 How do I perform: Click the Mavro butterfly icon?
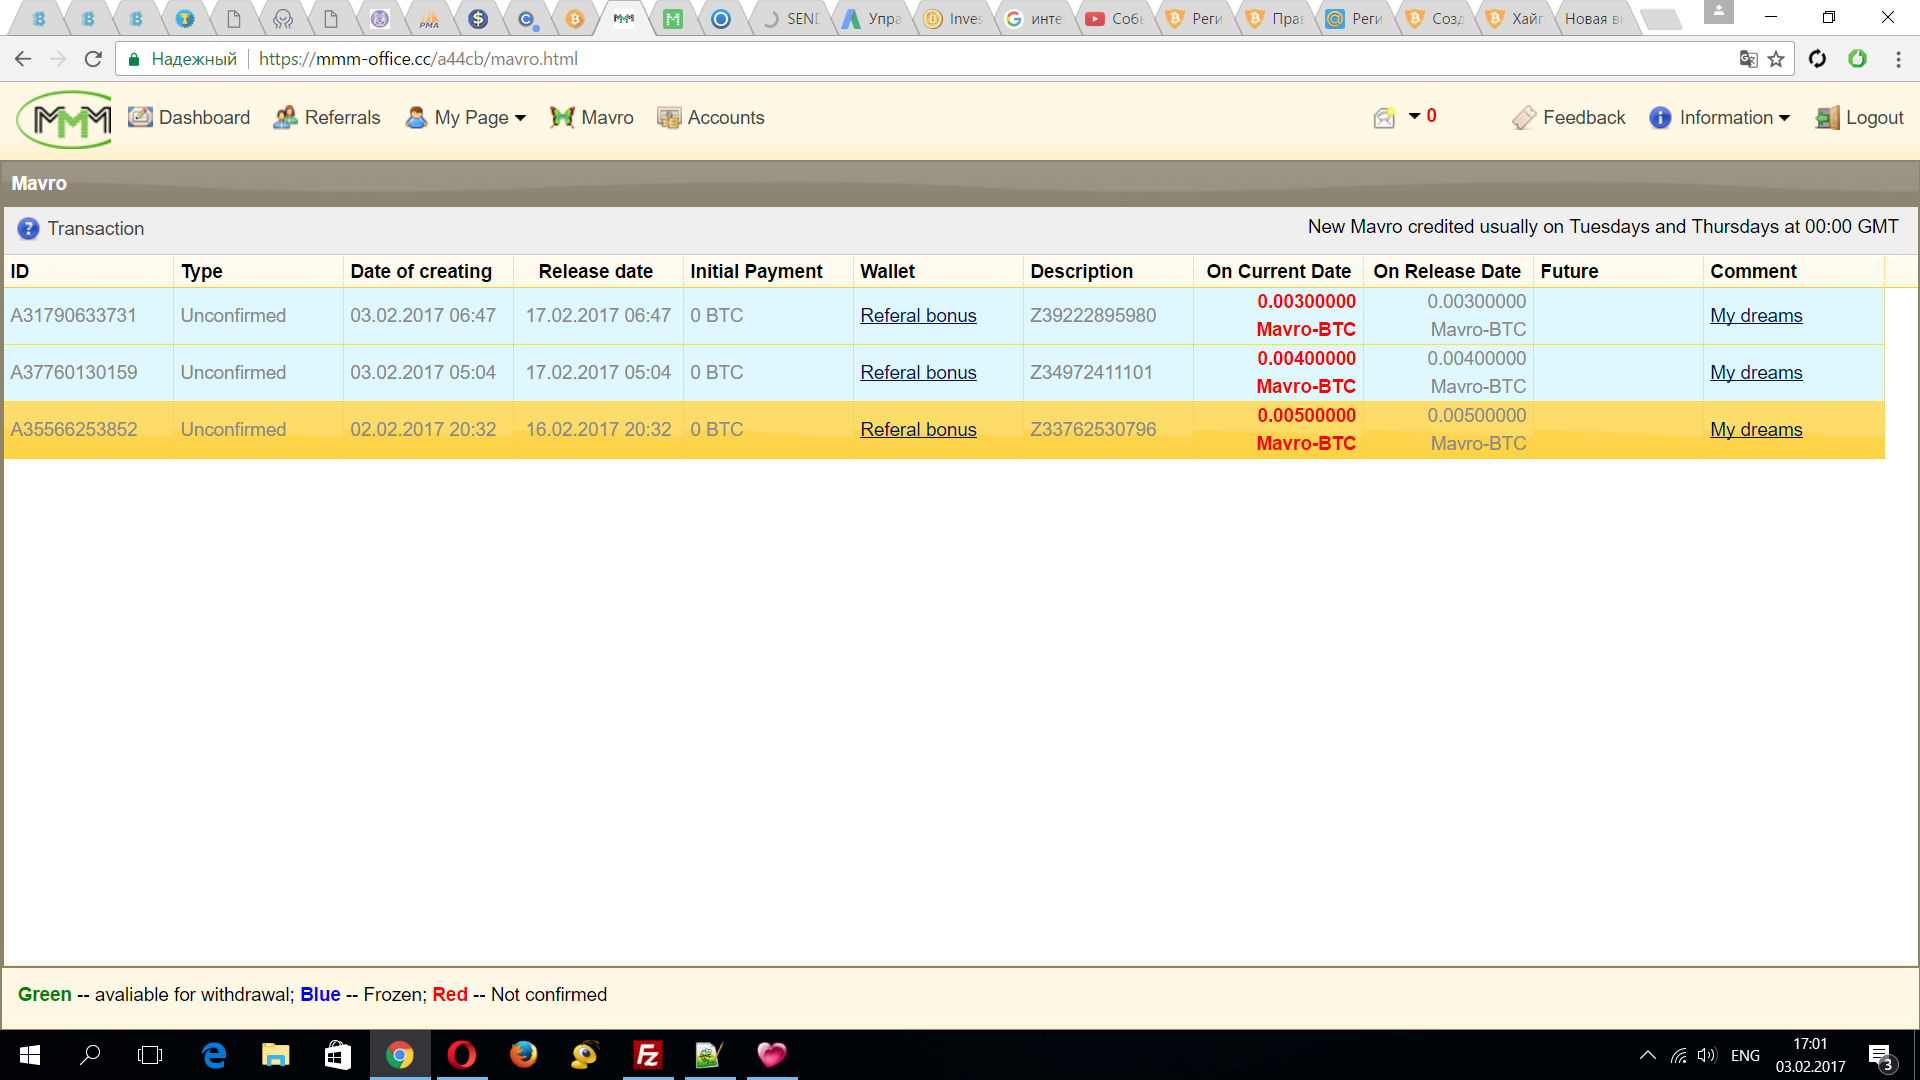pyautogui.click(x=562, y=118)
